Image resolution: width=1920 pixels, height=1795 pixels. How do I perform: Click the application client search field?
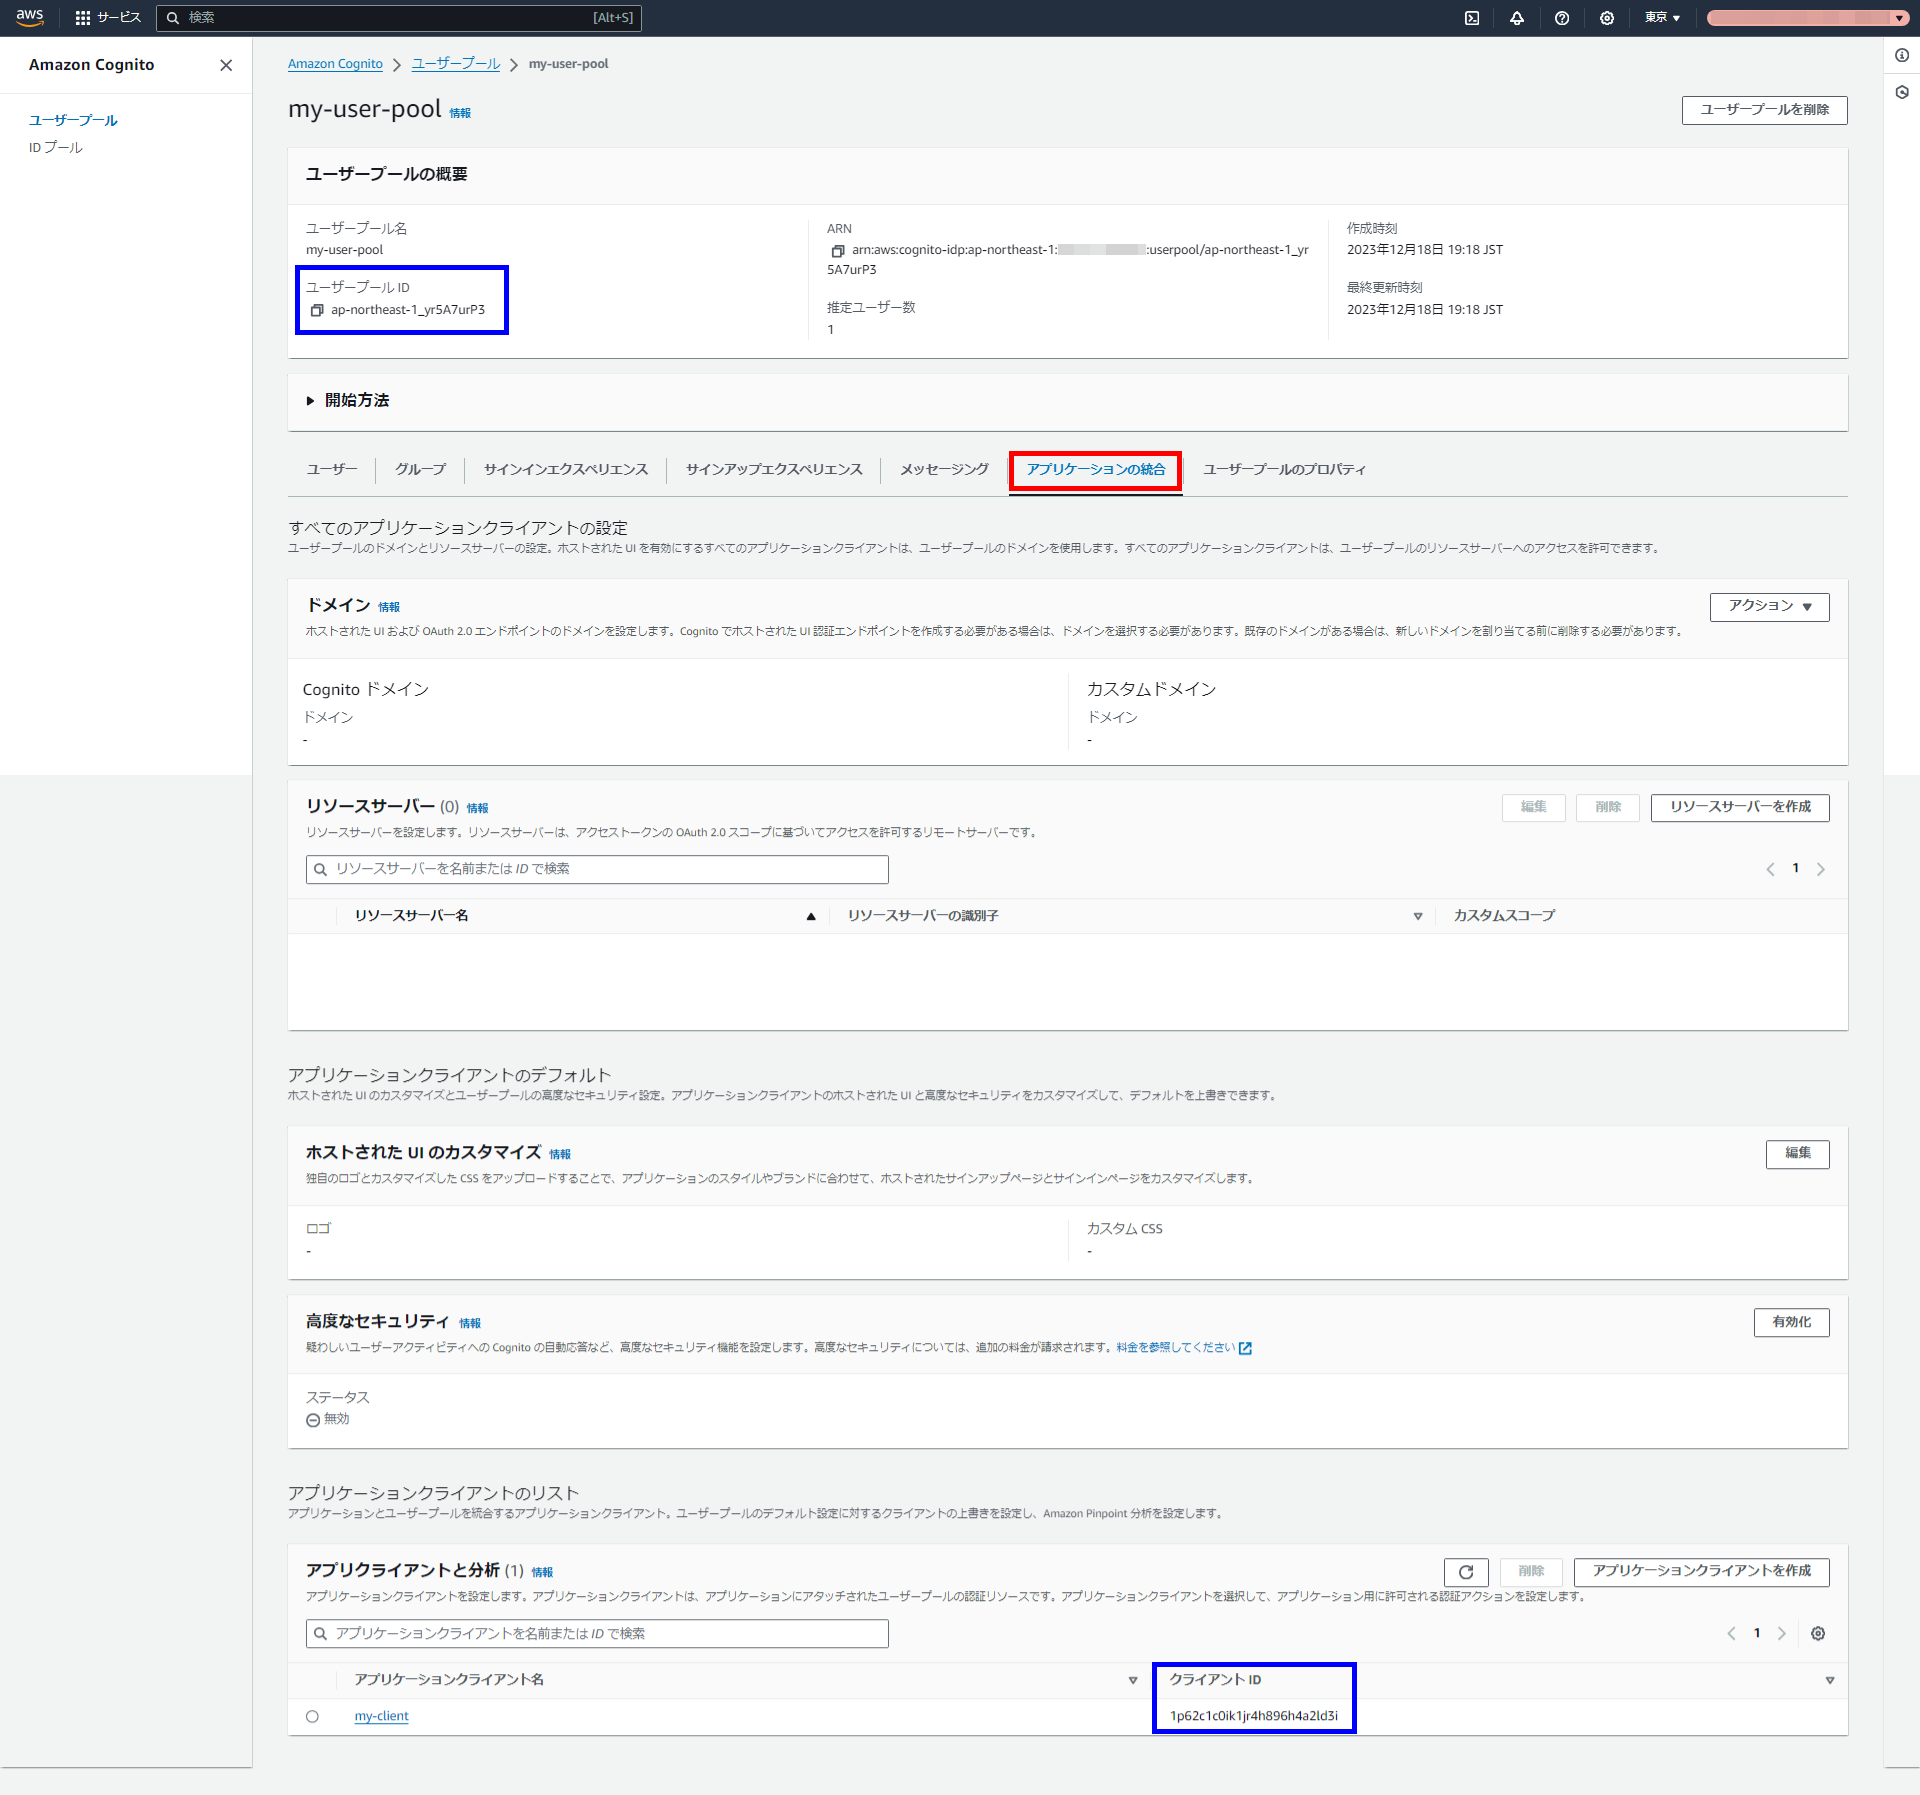pyautogui.click(x=596, y=1633)
